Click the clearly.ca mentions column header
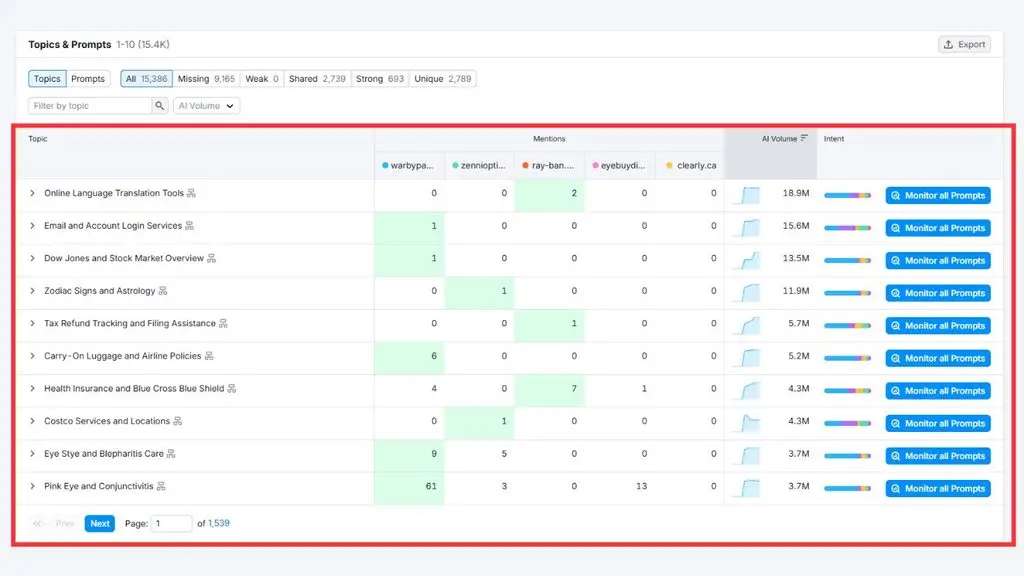The image size is (1024, 576). click(690, 166)
